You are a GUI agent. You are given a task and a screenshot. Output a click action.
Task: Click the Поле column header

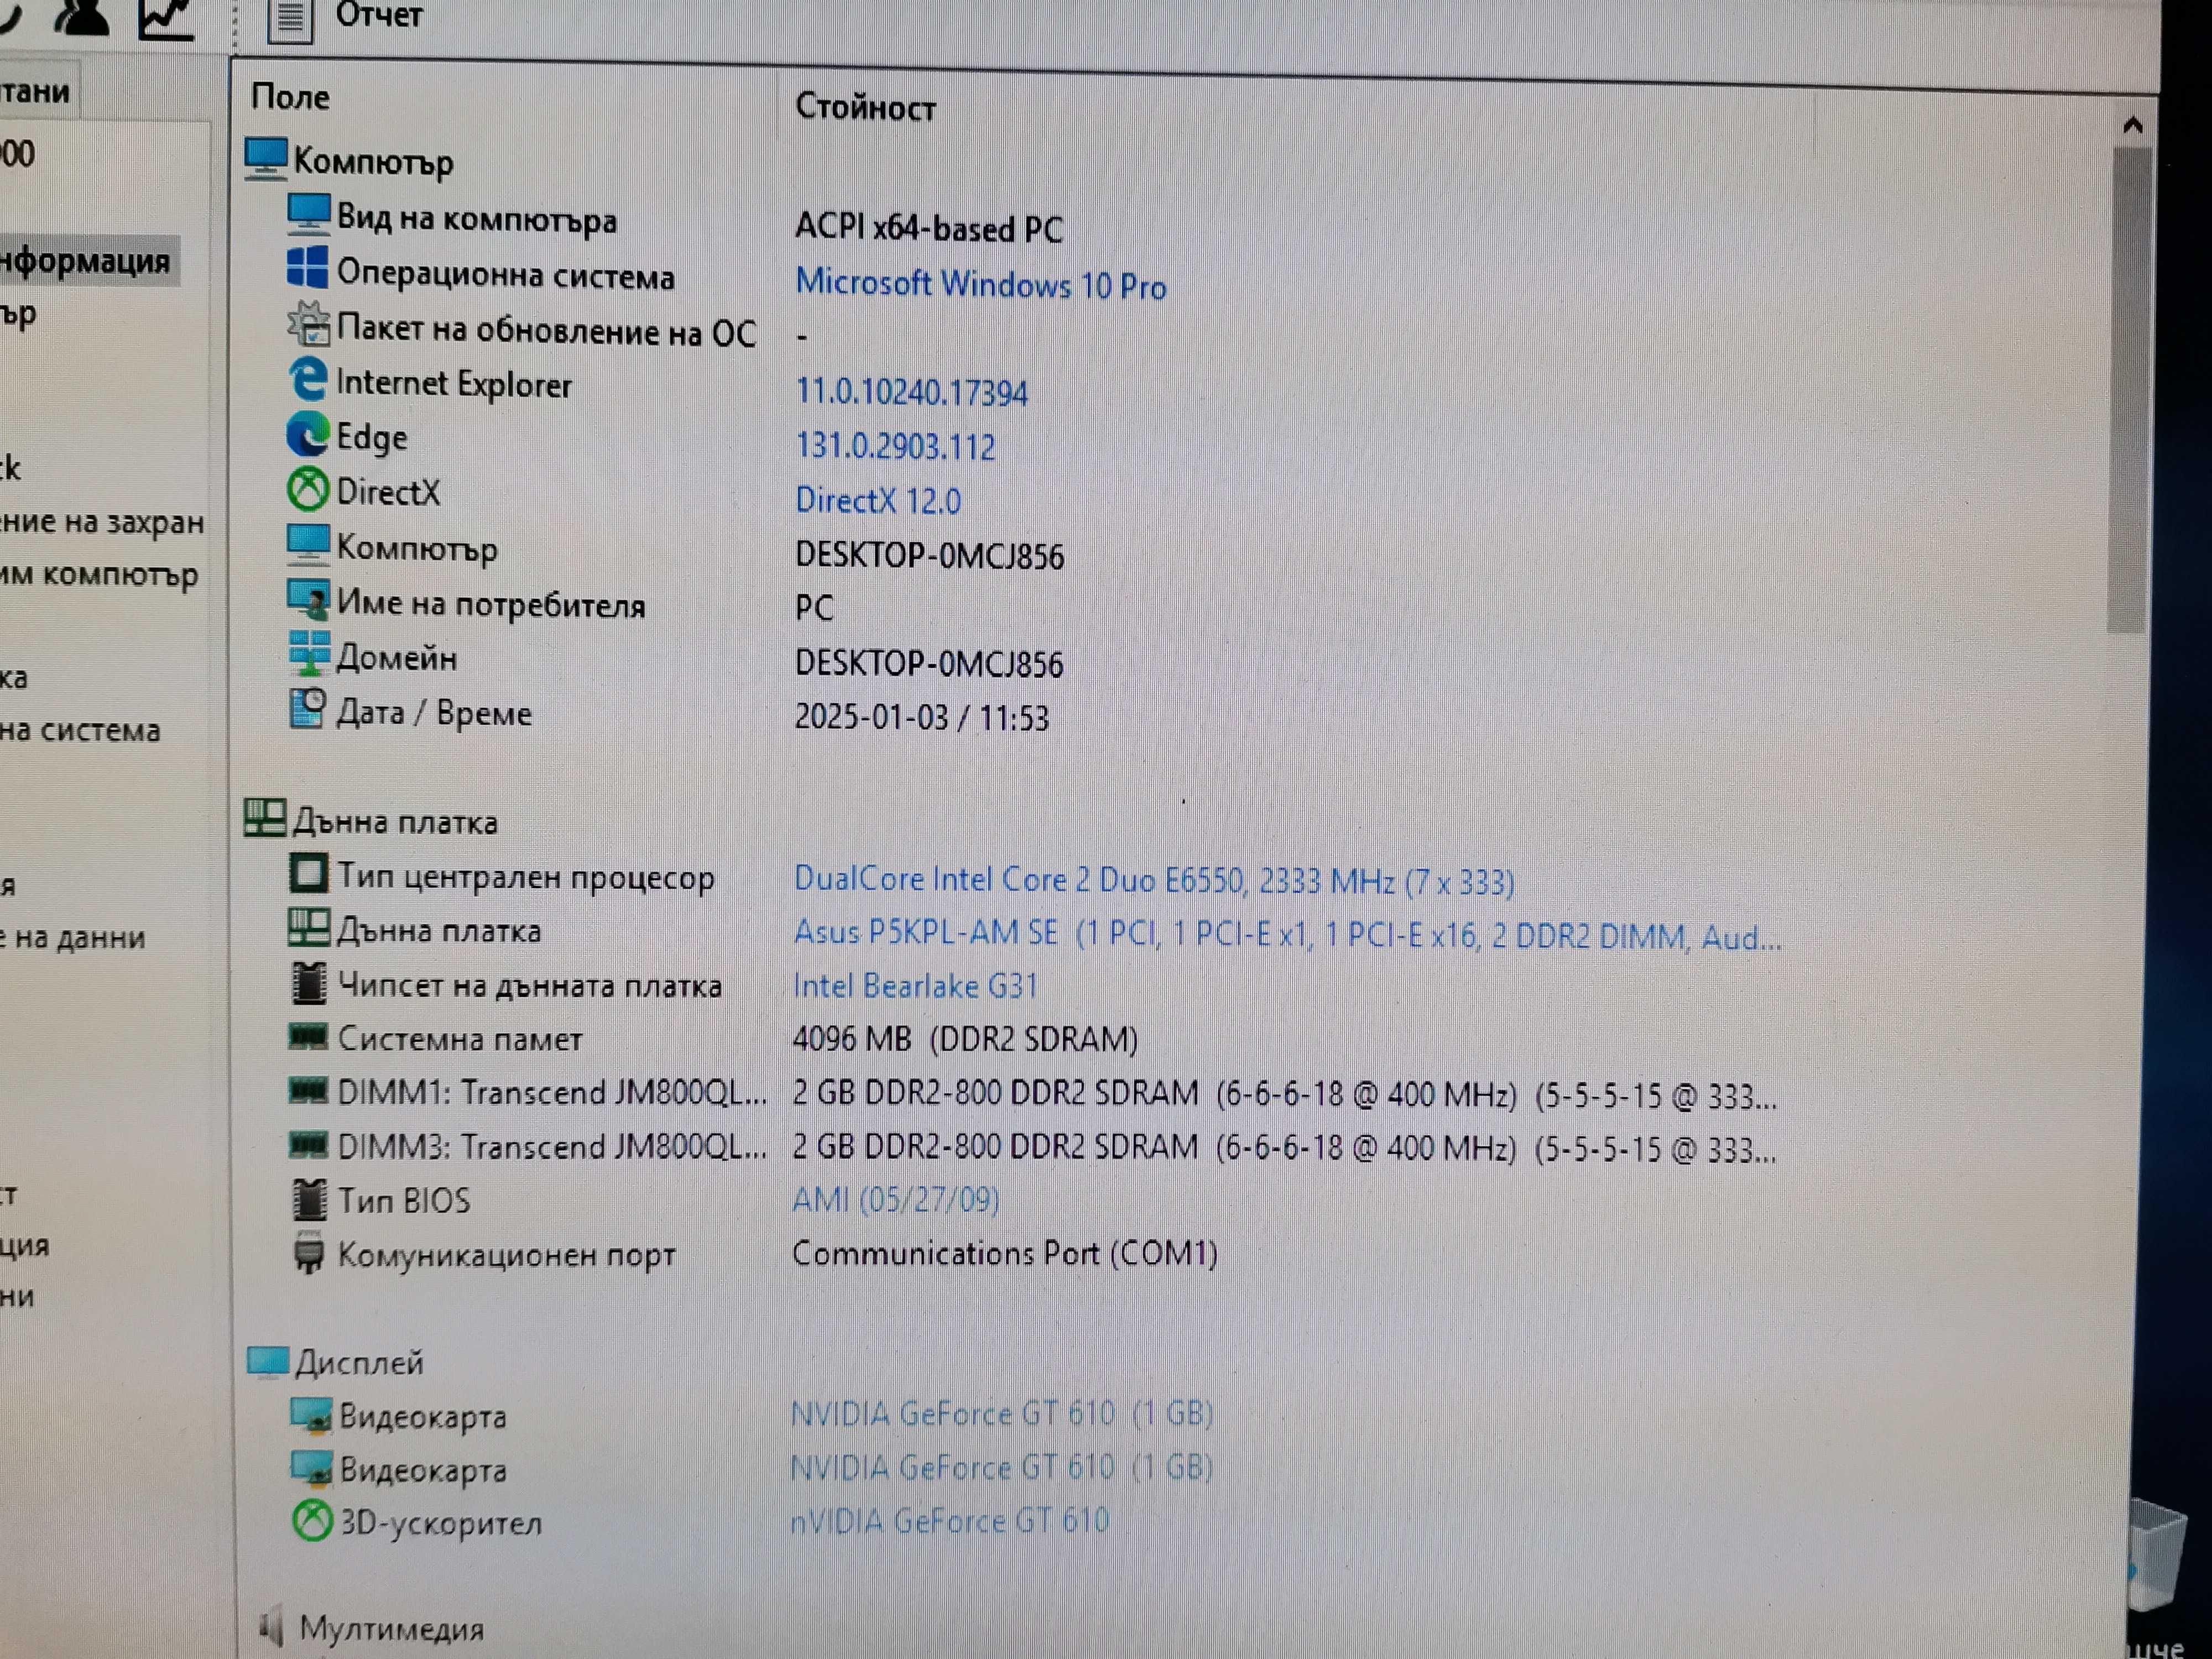290,97
